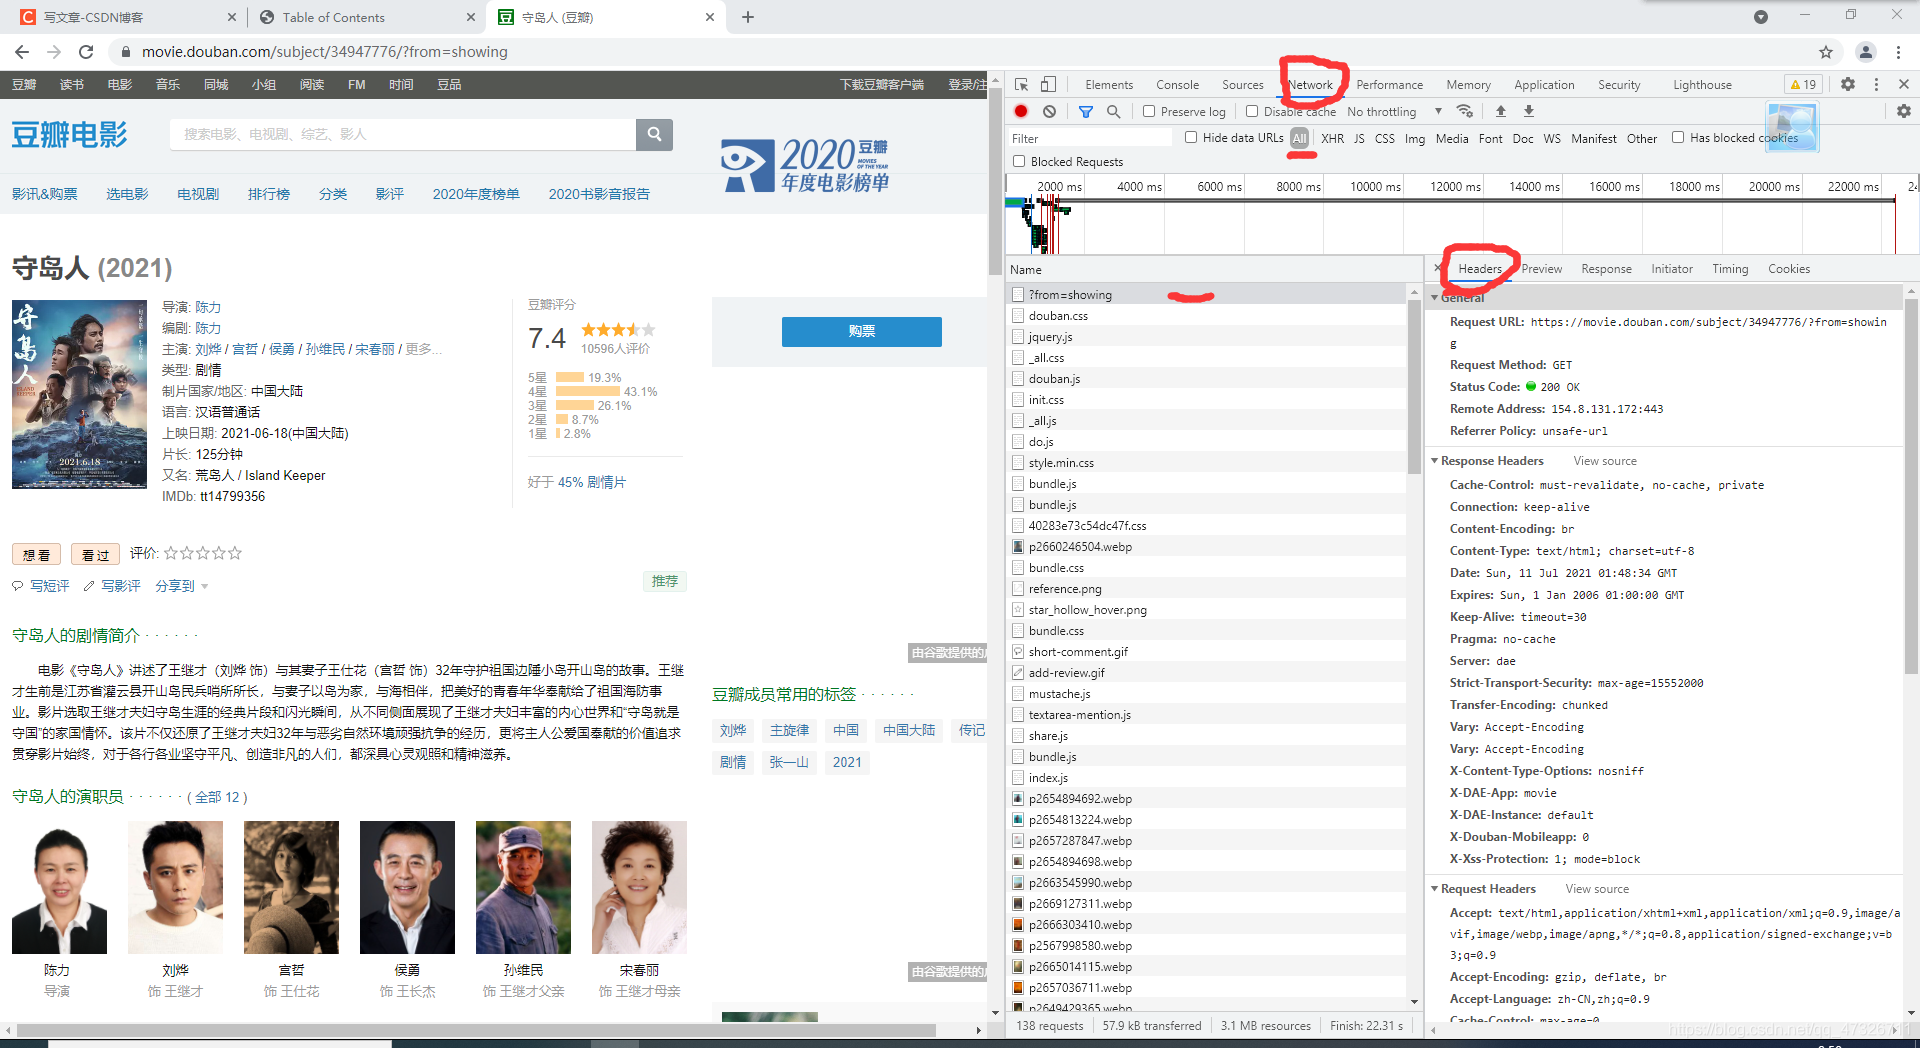
Task: Open Network panel settings gear
Action: 1904,111
